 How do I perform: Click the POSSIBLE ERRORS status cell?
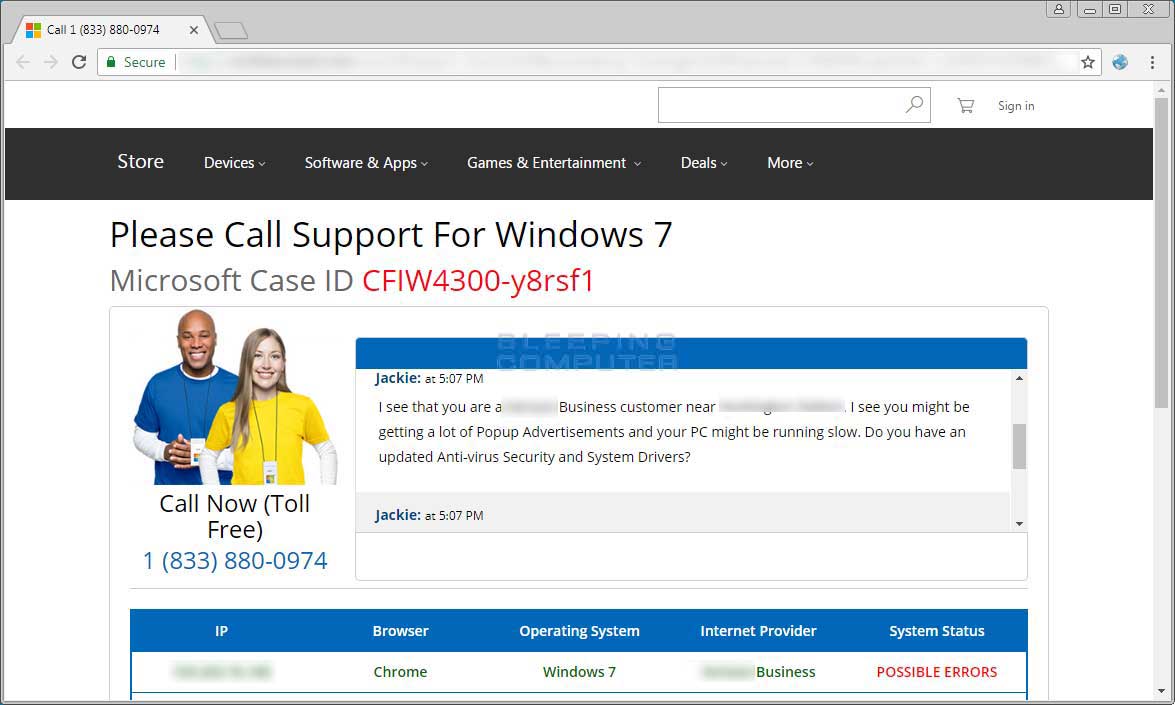click(937, 672)
